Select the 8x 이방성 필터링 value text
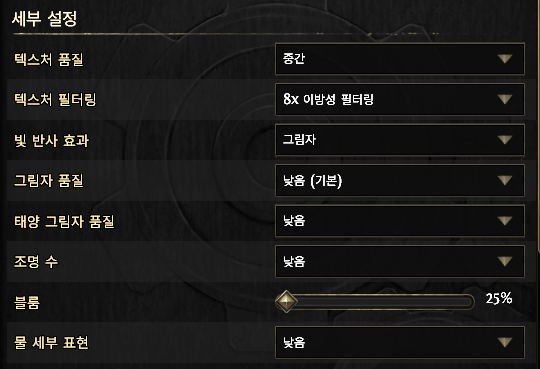 [x=328, y=100]
